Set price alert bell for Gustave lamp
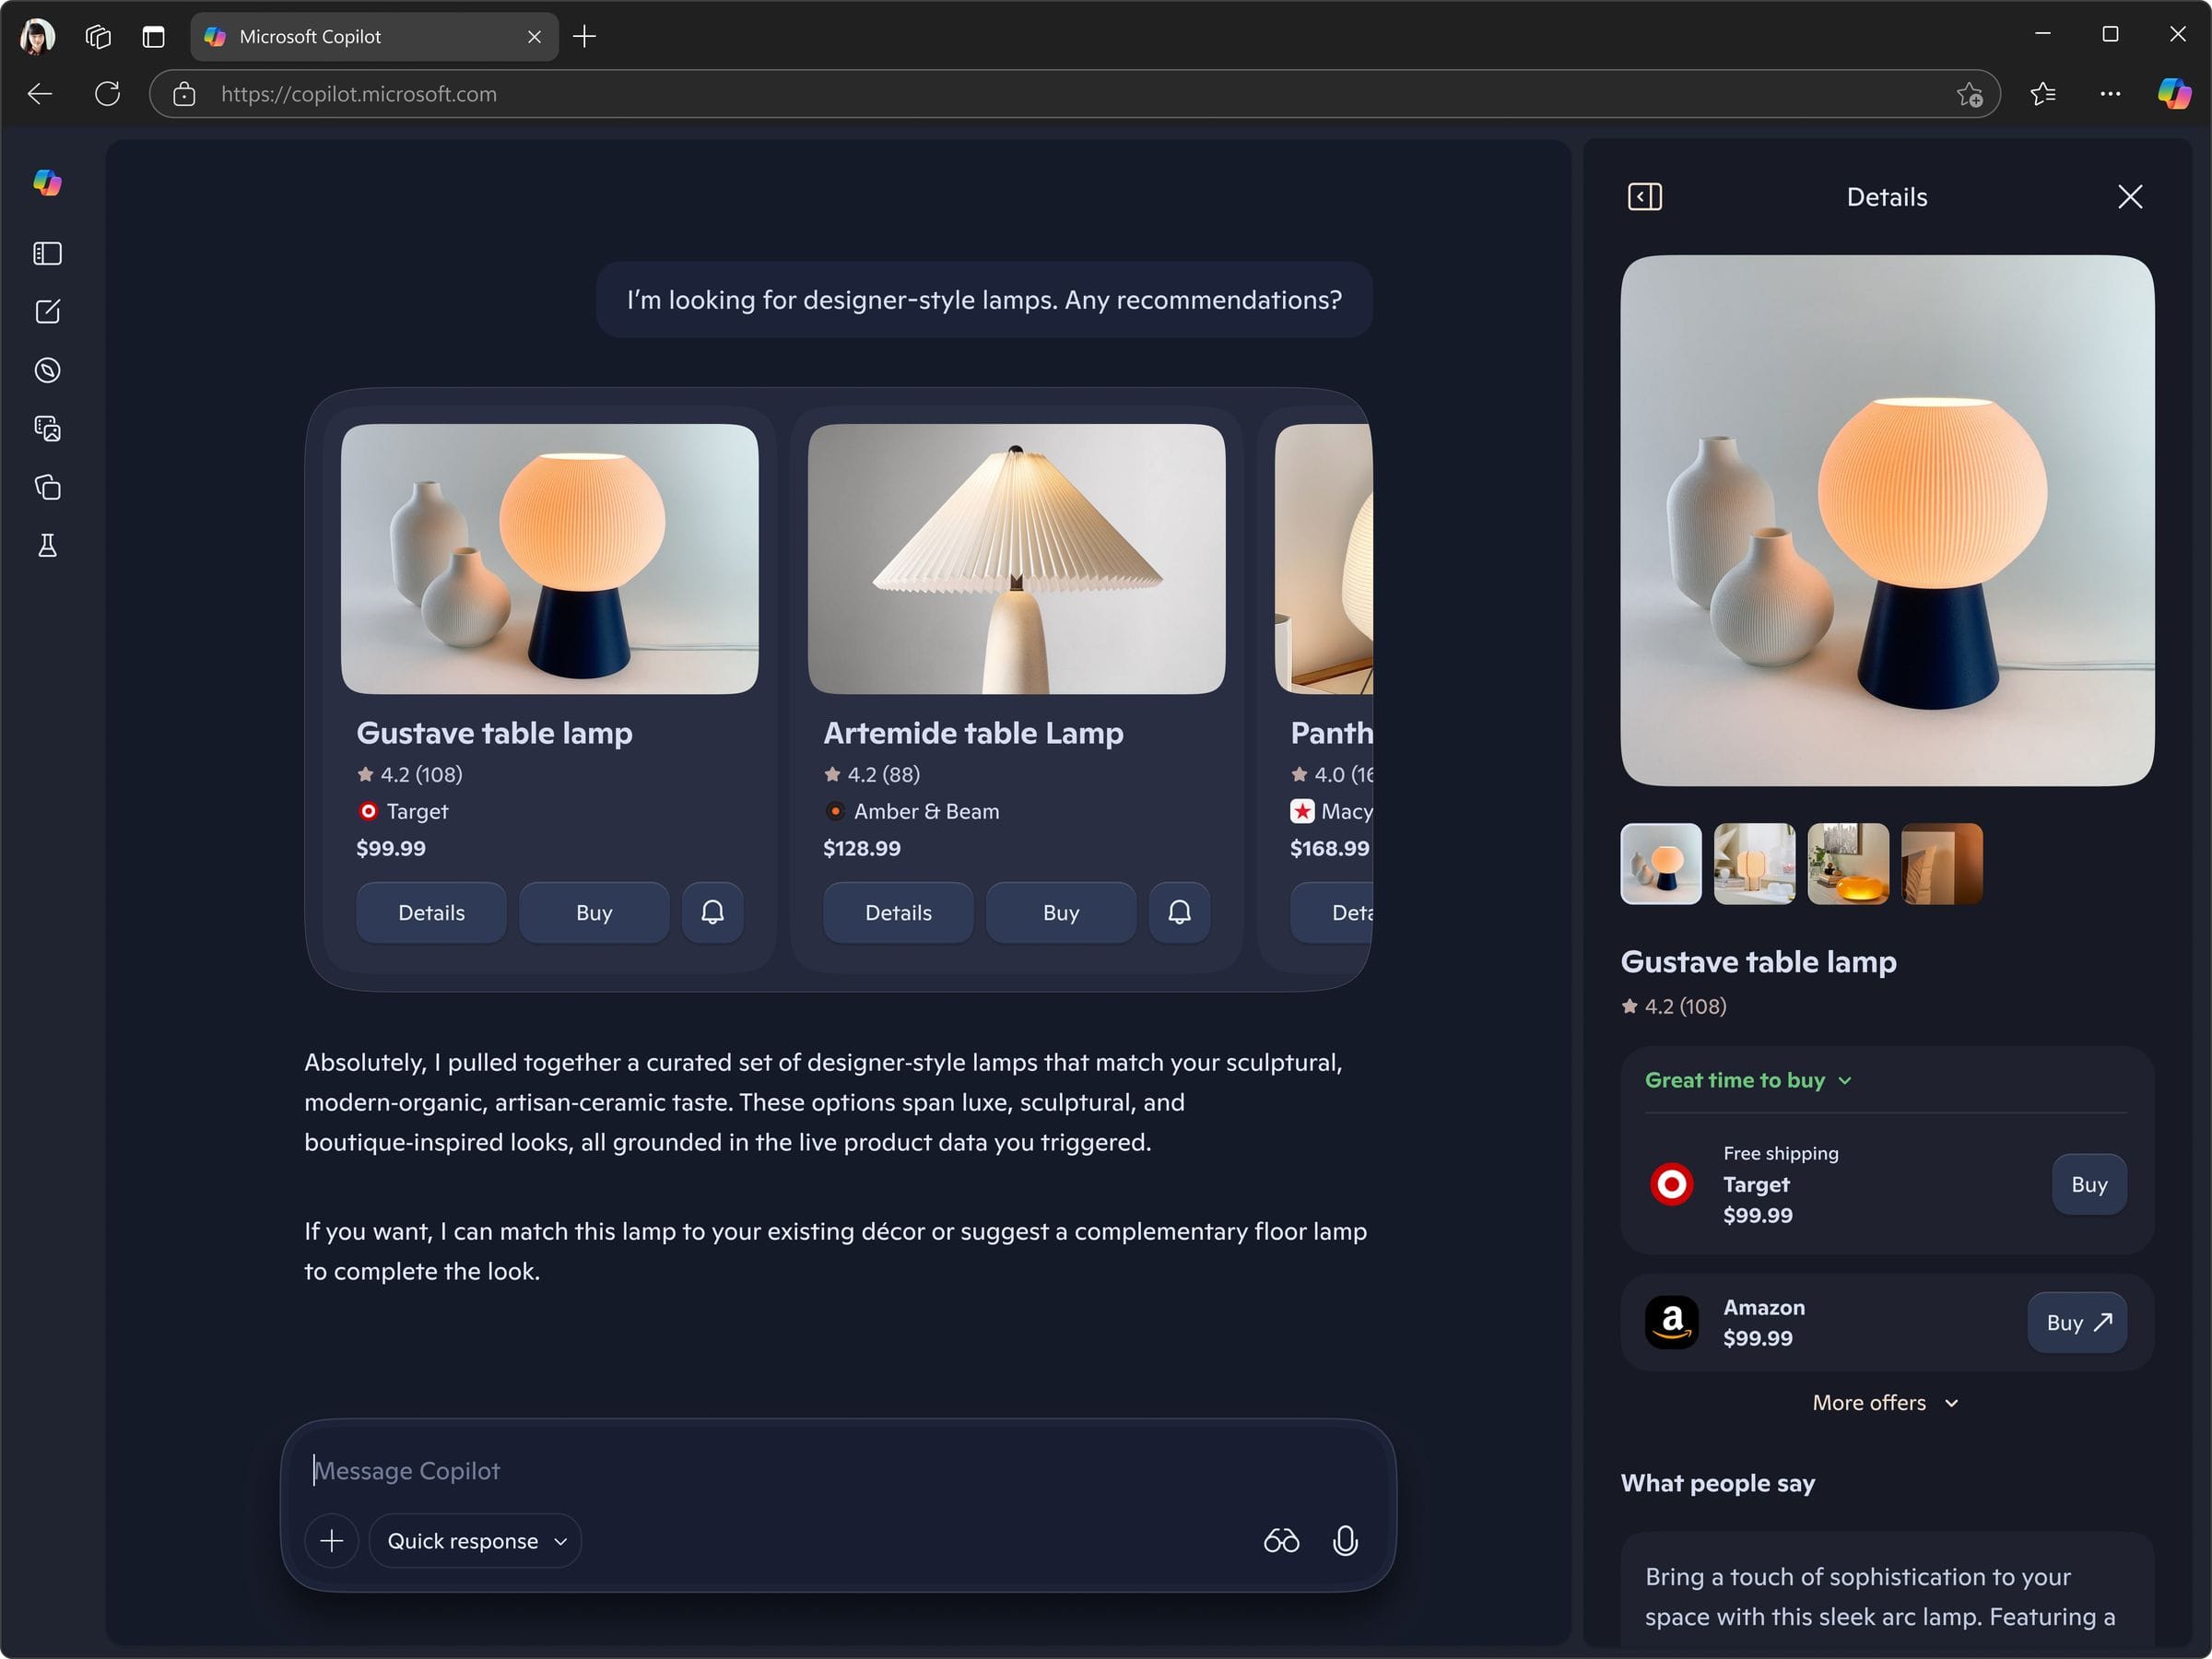The height and width of the screenshot is (1659, 2212). [712, 912]
